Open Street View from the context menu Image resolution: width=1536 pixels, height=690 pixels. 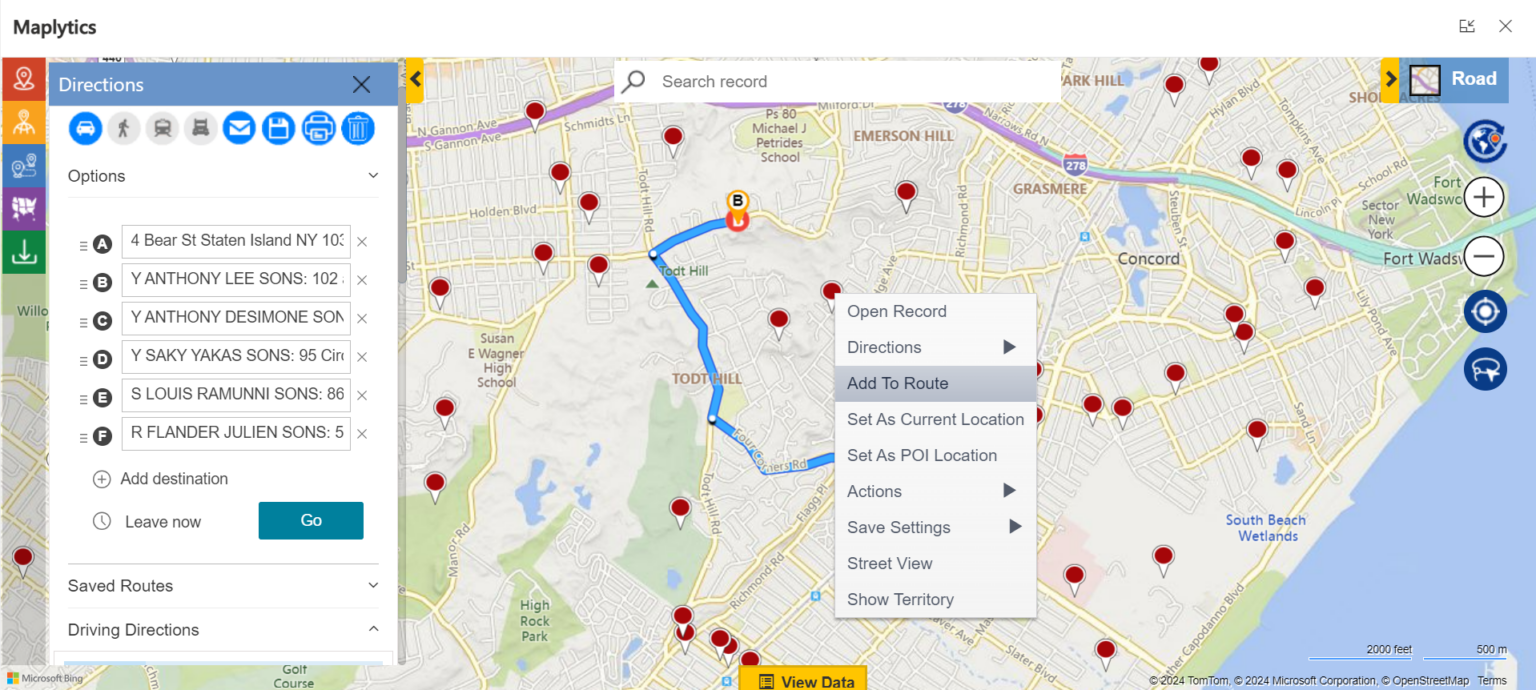(x=889, y=563)
